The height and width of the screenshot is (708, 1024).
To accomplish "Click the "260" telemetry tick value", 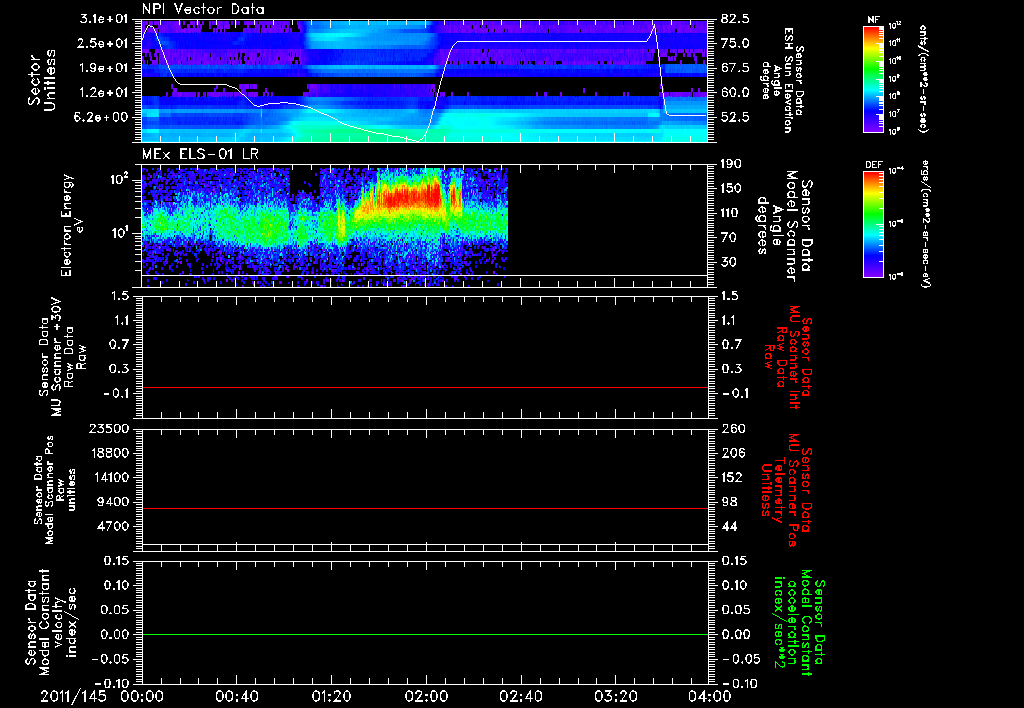I will tap(732, 428).
